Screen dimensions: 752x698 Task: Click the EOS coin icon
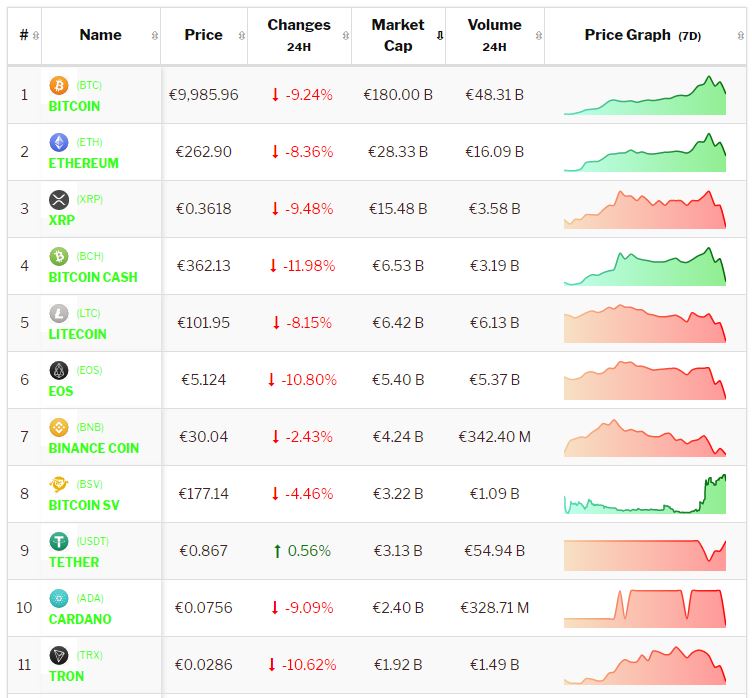pos(59,371)
